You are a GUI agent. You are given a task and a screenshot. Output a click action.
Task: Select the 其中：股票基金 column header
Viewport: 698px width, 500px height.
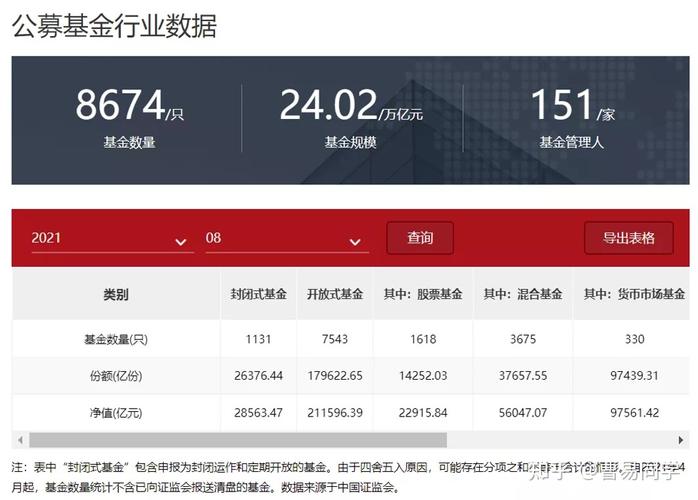423,294
